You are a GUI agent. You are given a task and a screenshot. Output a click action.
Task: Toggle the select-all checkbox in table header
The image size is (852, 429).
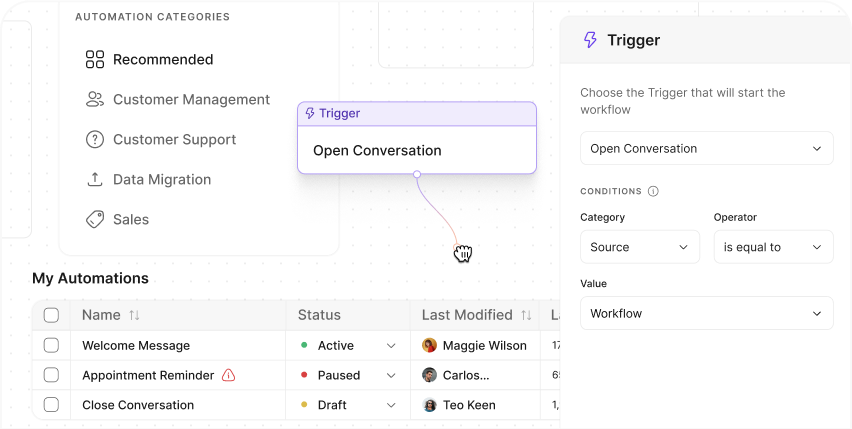click(51, 315)
